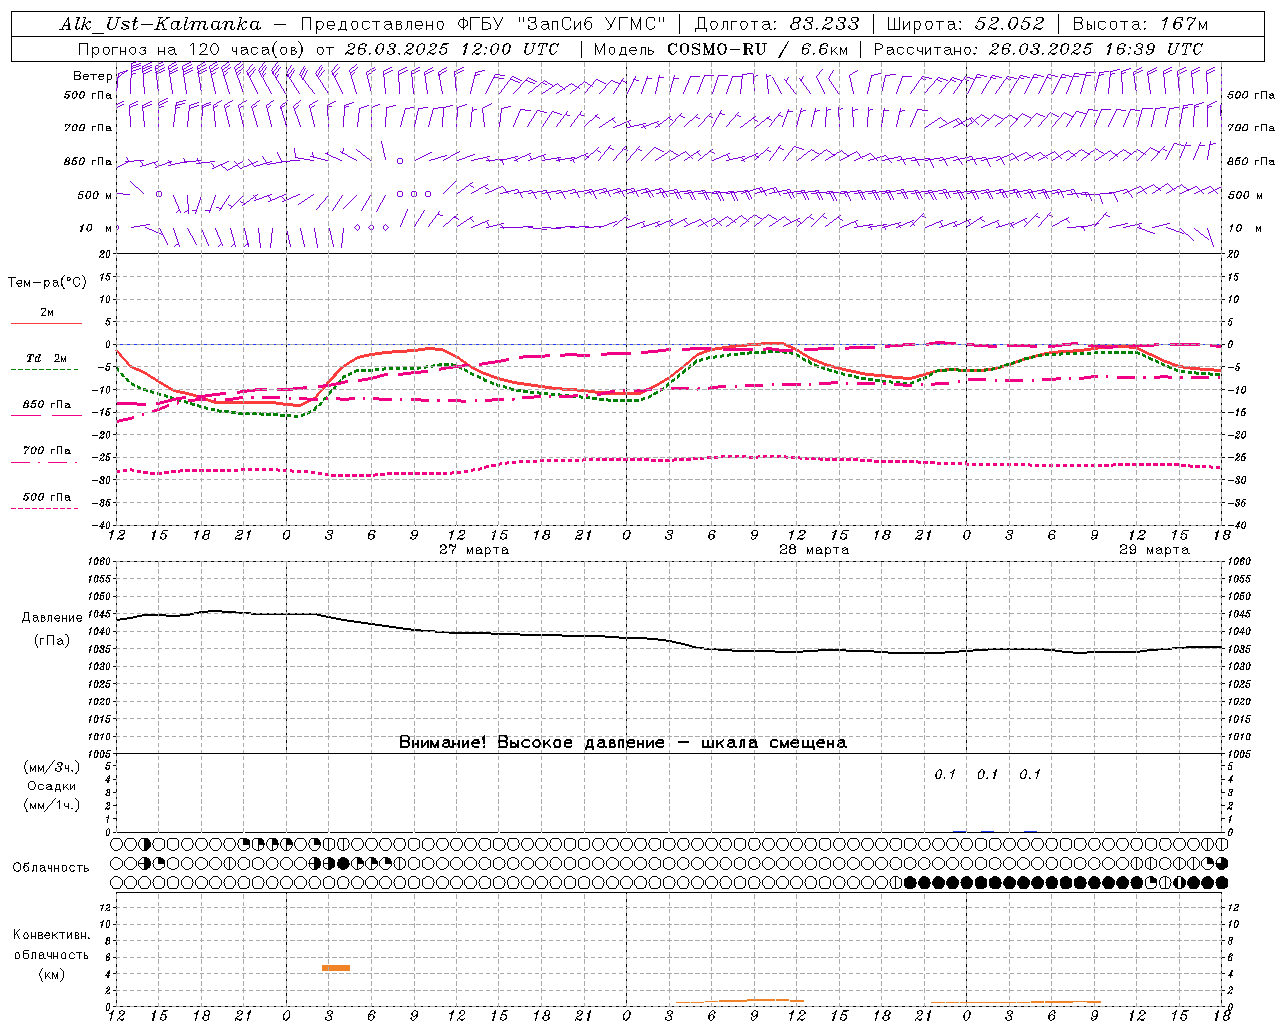Click the 28 марта date label
The height and width of the screenshot is (1024, 1280).
pyautogui.click(x=814, y=550)
